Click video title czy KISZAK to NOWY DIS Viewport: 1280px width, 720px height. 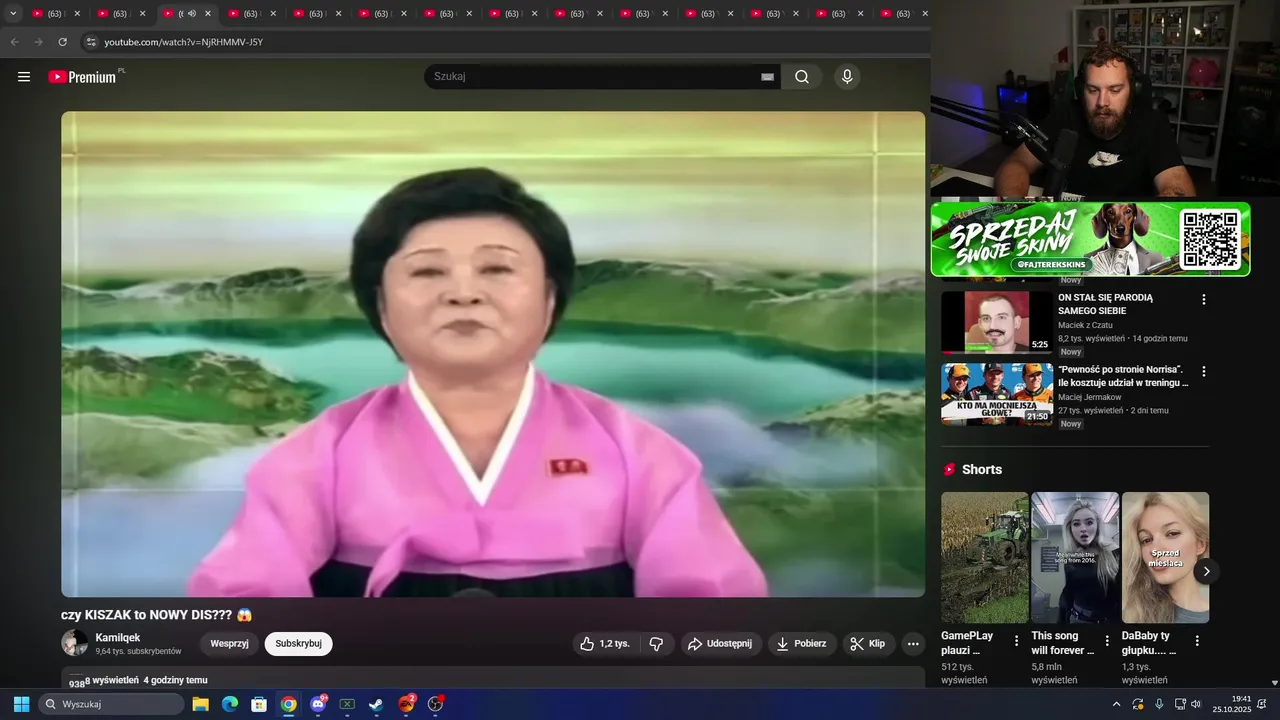(156, 615)
